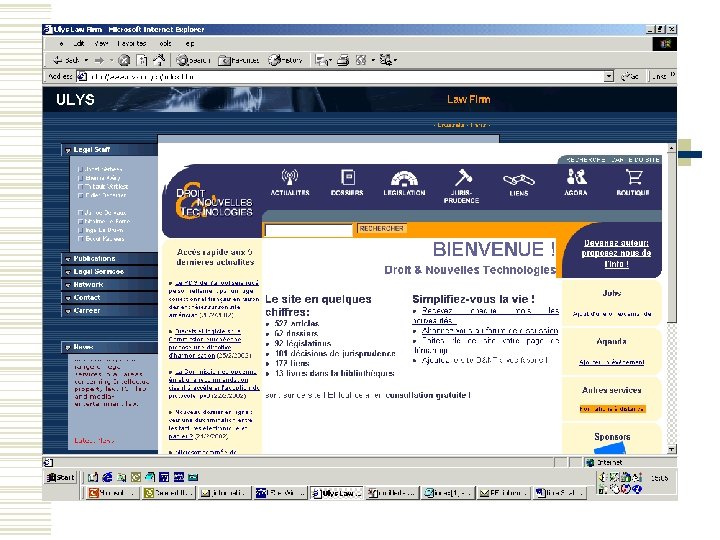Stop page loading with Stop icon

pos(124,60)
